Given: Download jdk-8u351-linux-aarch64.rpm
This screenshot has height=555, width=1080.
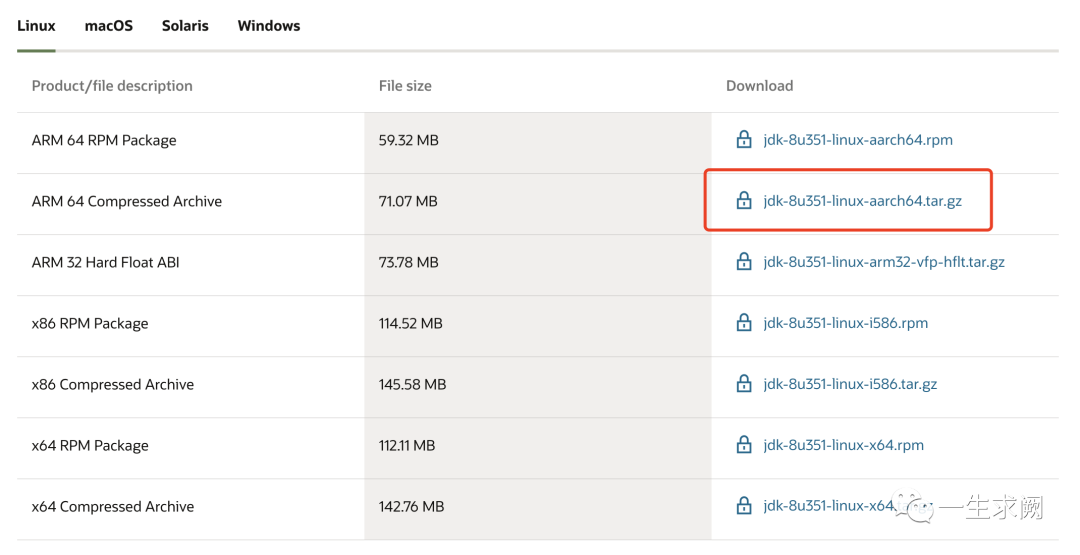Looking at the screenshot, I should pyautogui.click(x=858, y=140).
